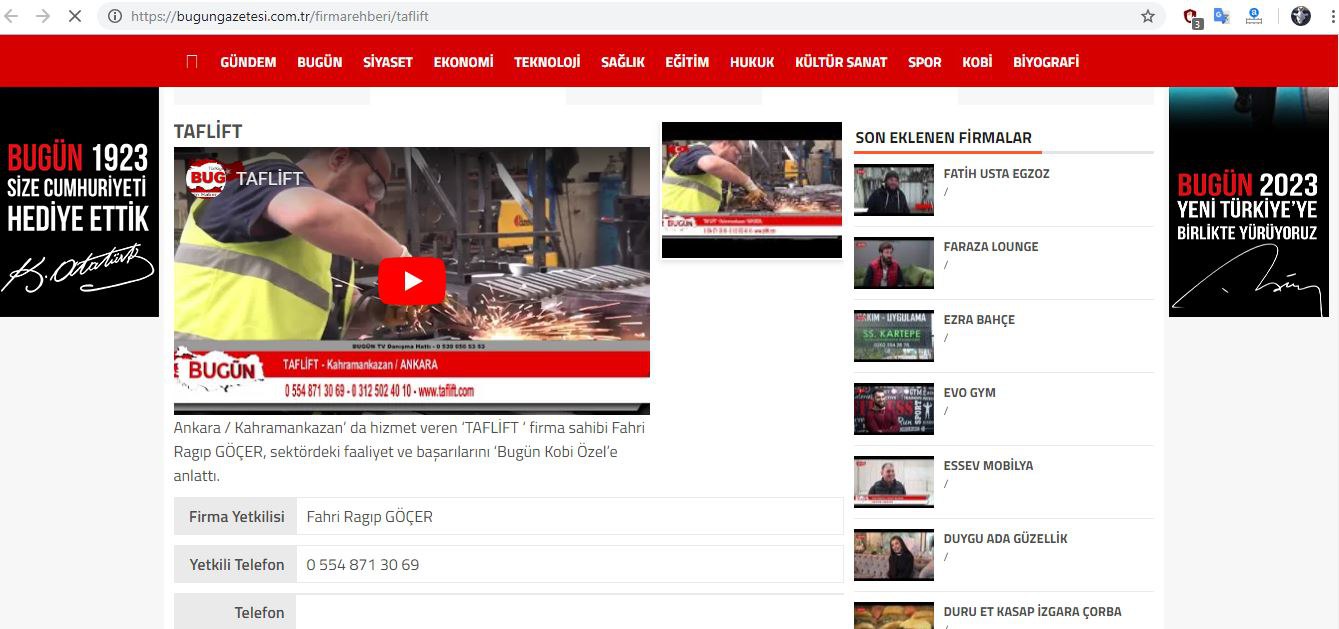Open the Google Translate extension icon
The image size is (1339, 629).
tap(1221, 16)
